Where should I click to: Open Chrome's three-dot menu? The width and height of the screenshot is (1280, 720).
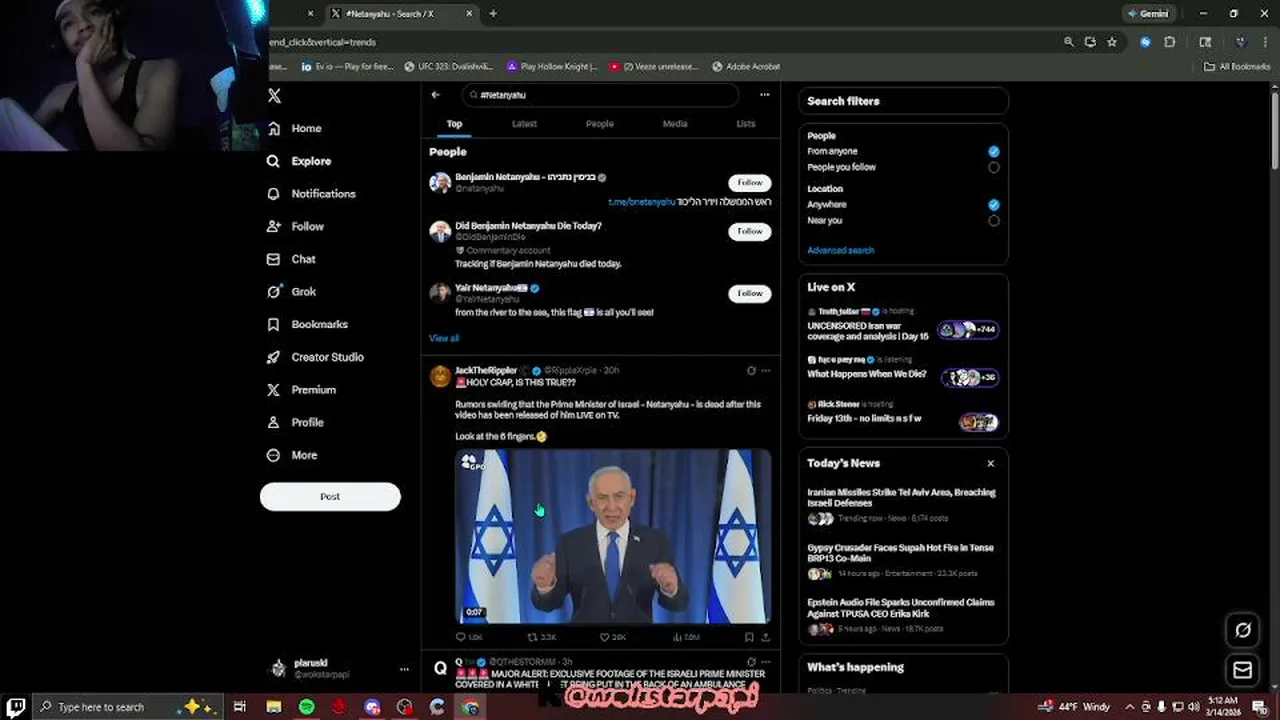click(x=1264, y=42)
